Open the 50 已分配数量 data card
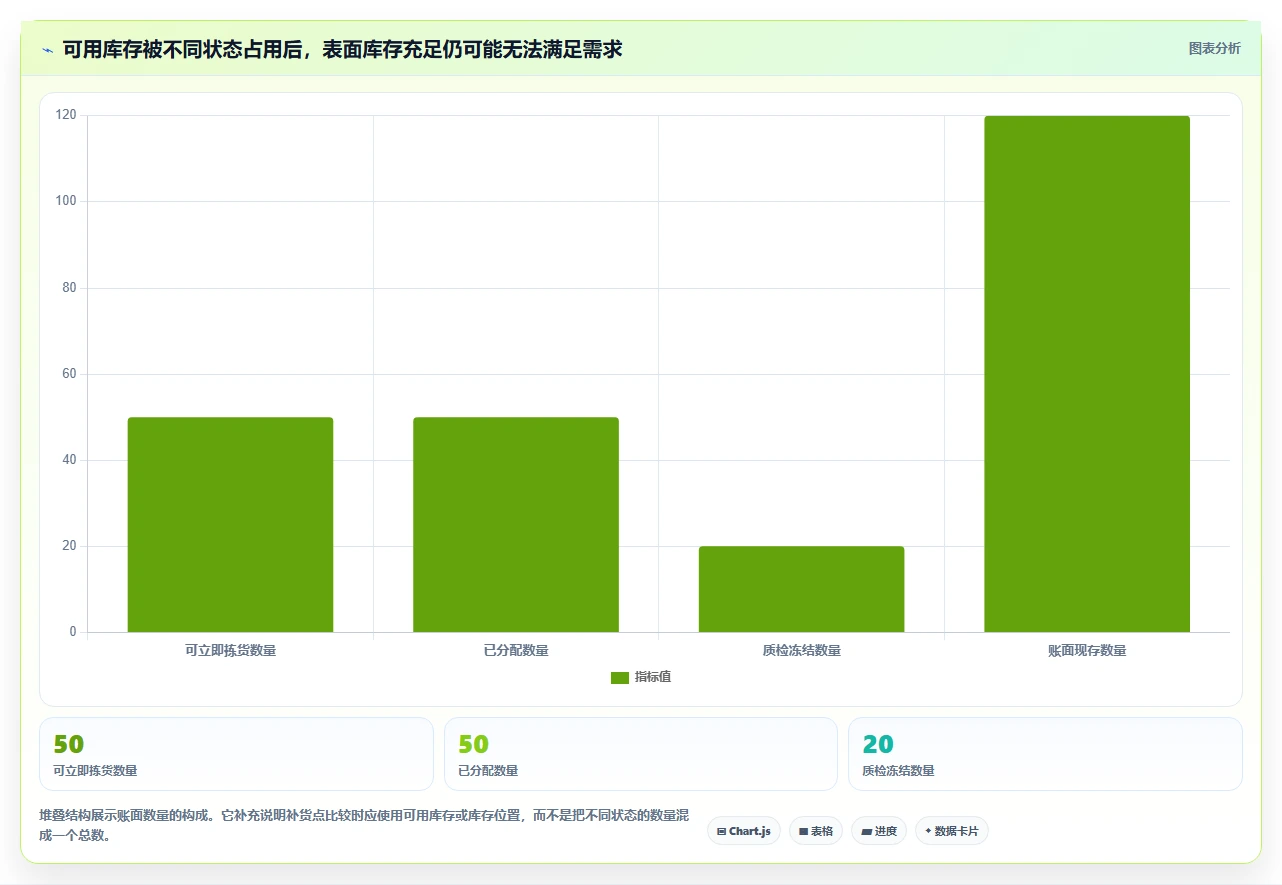Screen dimensions: 1282x885 (x=641, y=754)
